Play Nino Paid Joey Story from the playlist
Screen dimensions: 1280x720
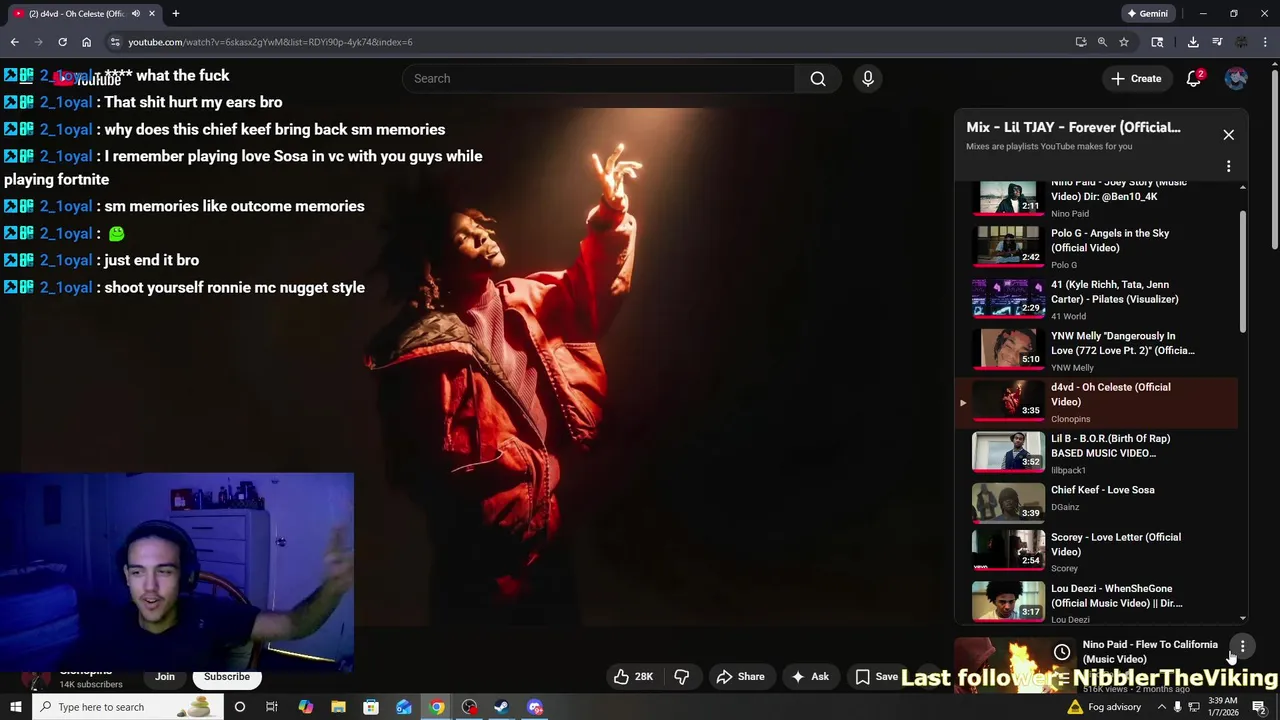1097,198
